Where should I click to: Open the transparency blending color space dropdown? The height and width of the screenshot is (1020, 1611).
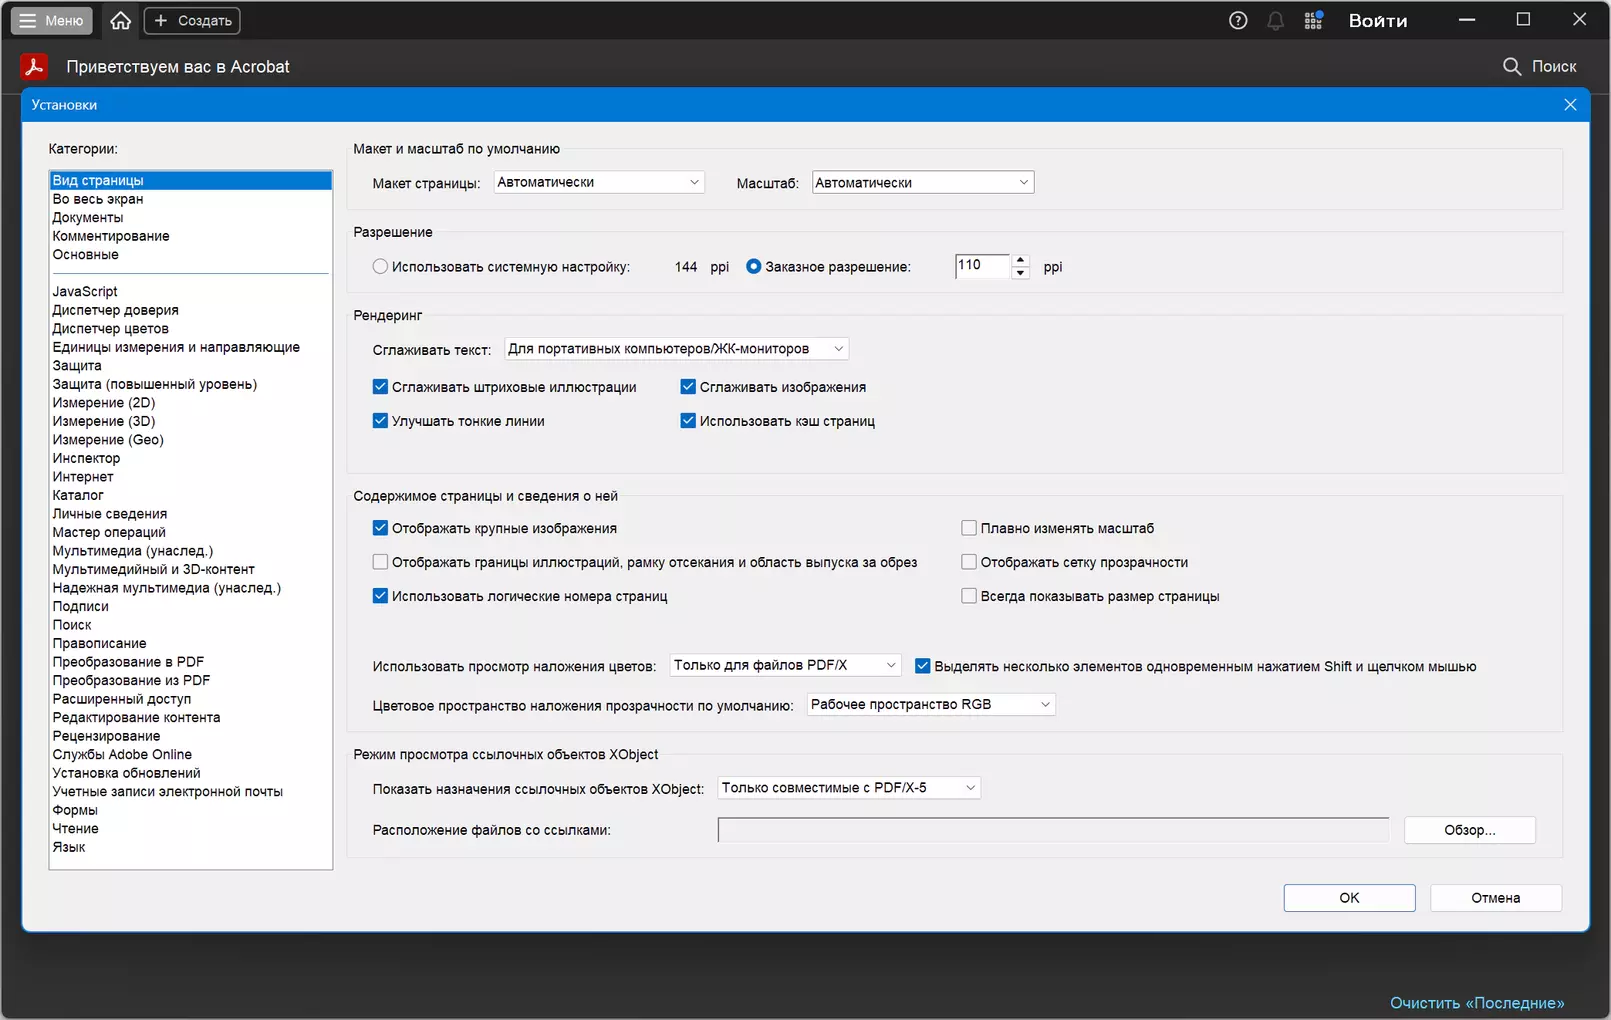point(931,704)
